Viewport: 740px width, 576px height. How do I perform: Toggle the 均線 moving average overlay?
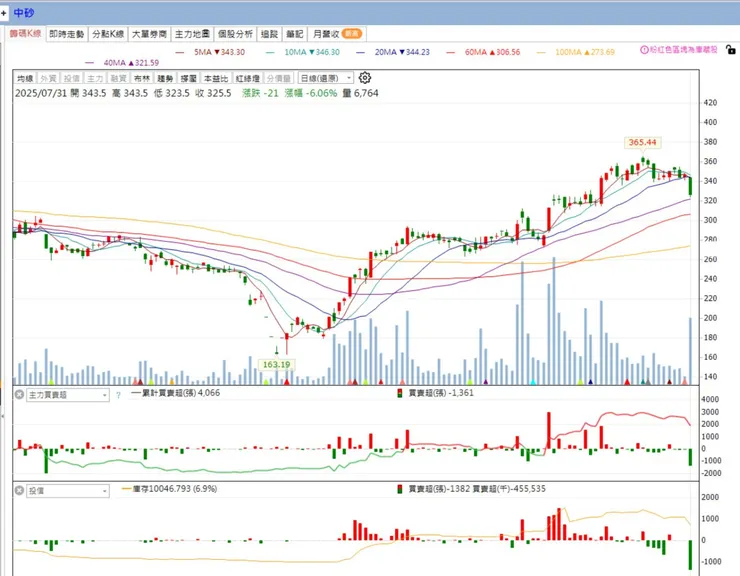25,78
